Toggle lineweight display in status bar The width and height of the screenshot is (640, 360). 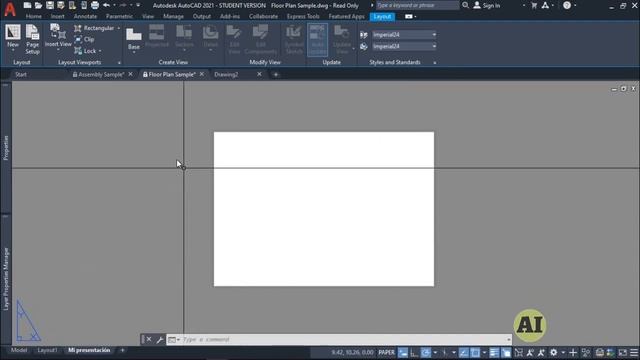[x=494, y=352]
